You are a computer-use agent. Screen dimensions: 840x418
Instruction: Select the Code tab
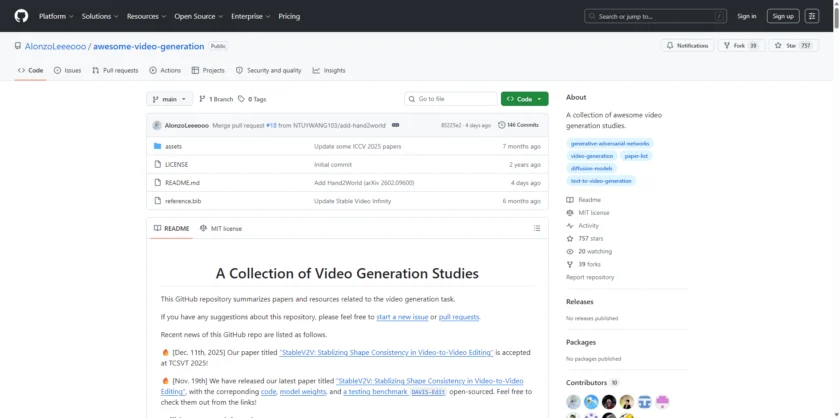click(x=31, y=71)
